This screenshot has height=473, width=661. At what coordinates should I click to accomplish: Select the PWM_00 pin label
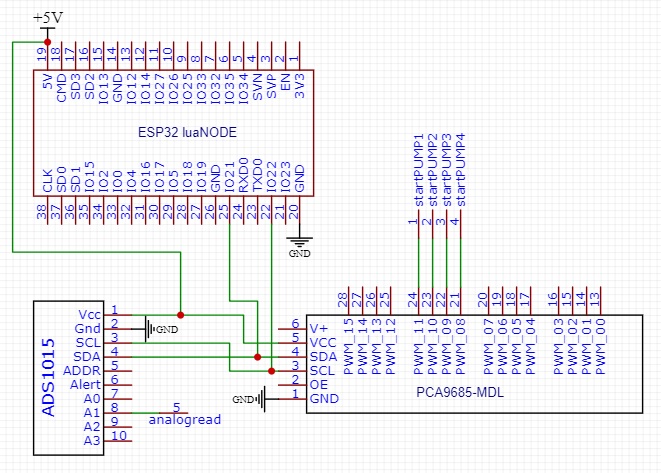pos(600,347)
